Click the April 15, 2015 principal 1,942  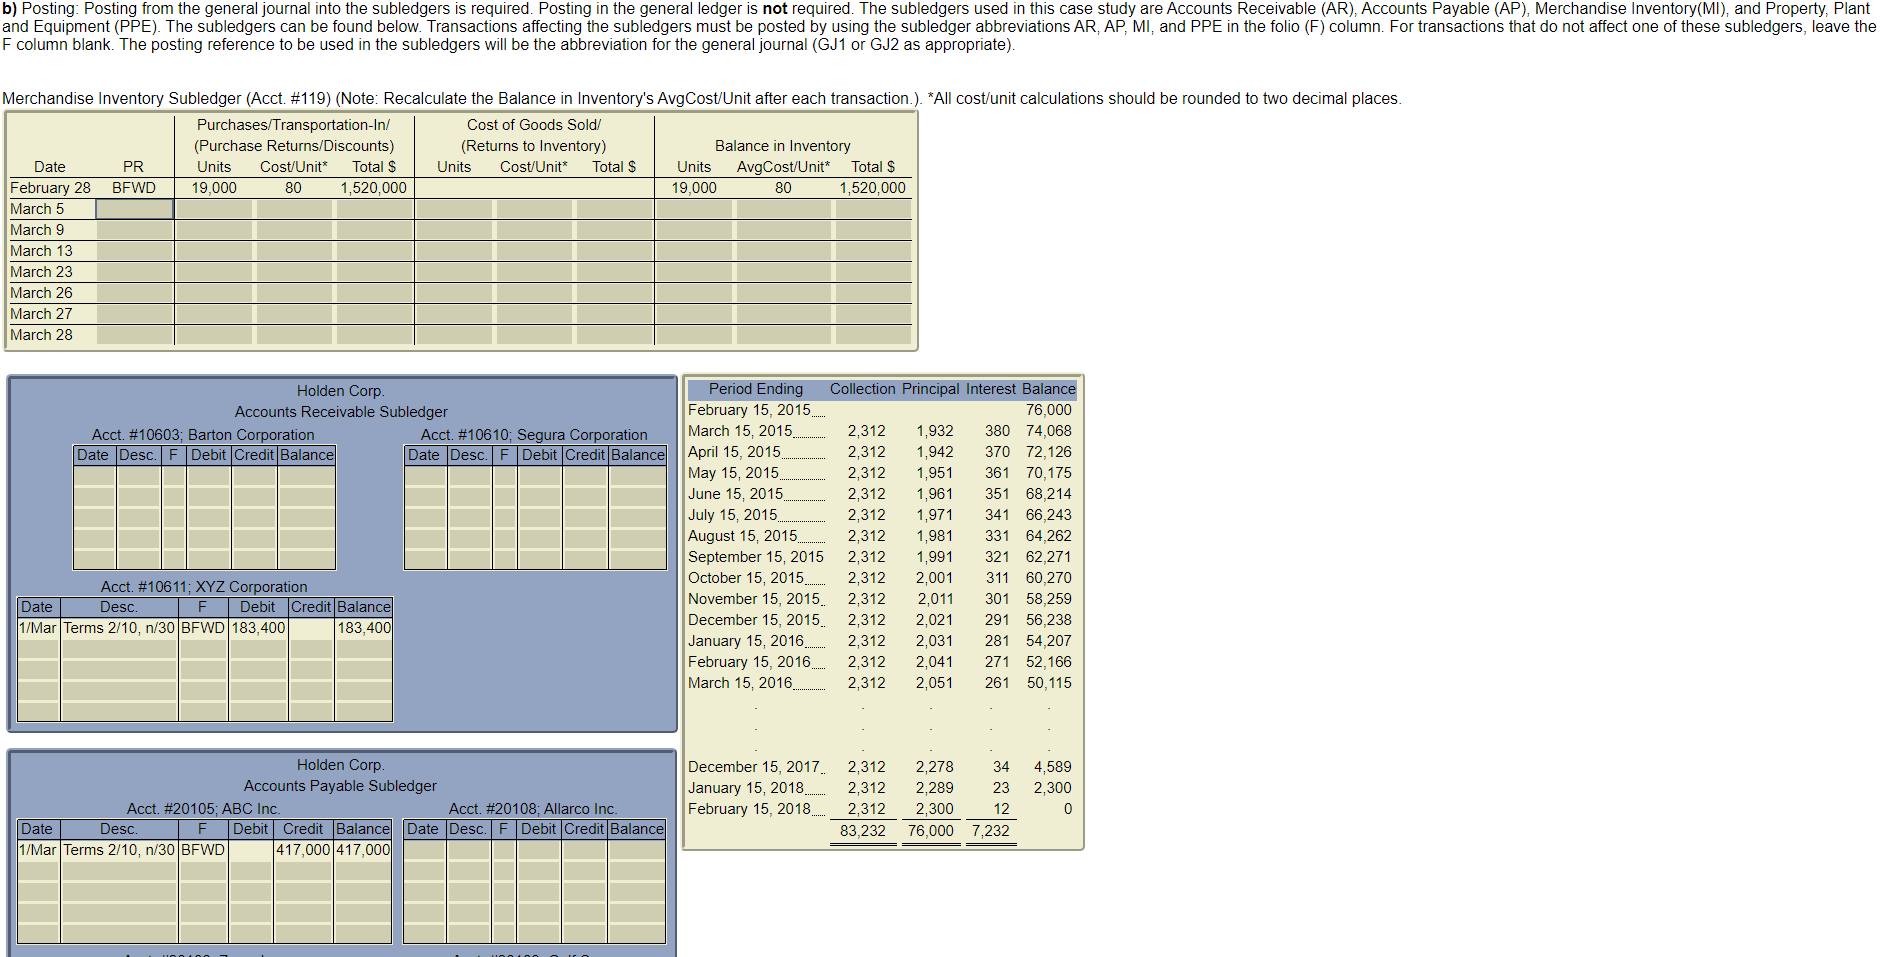935,452
